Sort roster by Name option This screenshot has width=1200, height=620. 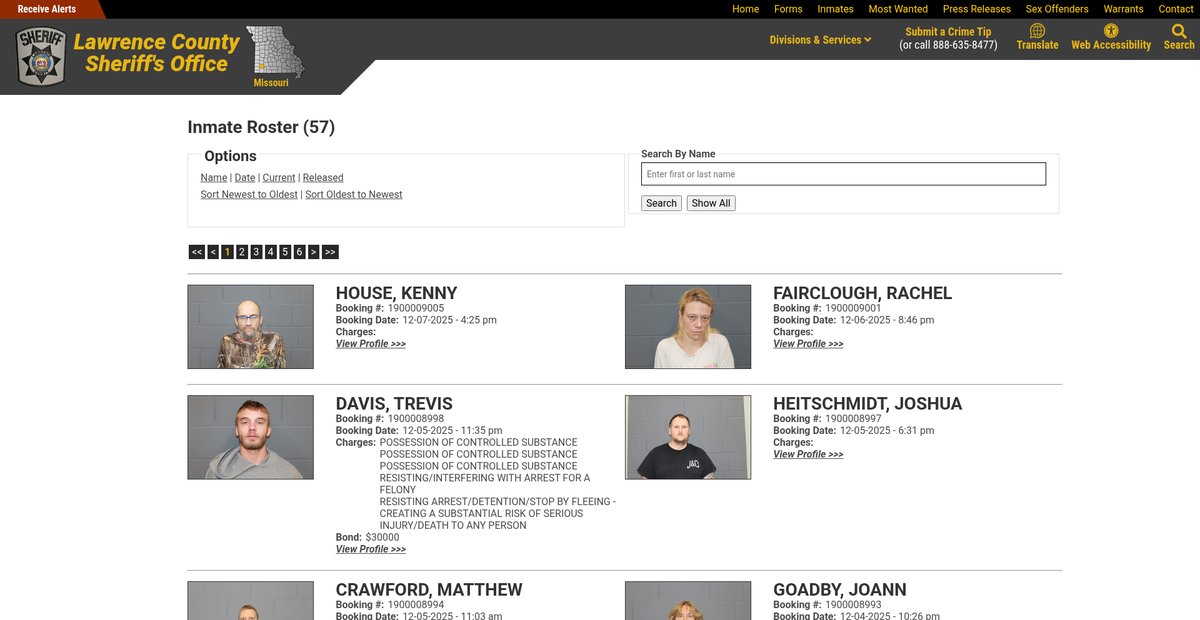(214, 178)
